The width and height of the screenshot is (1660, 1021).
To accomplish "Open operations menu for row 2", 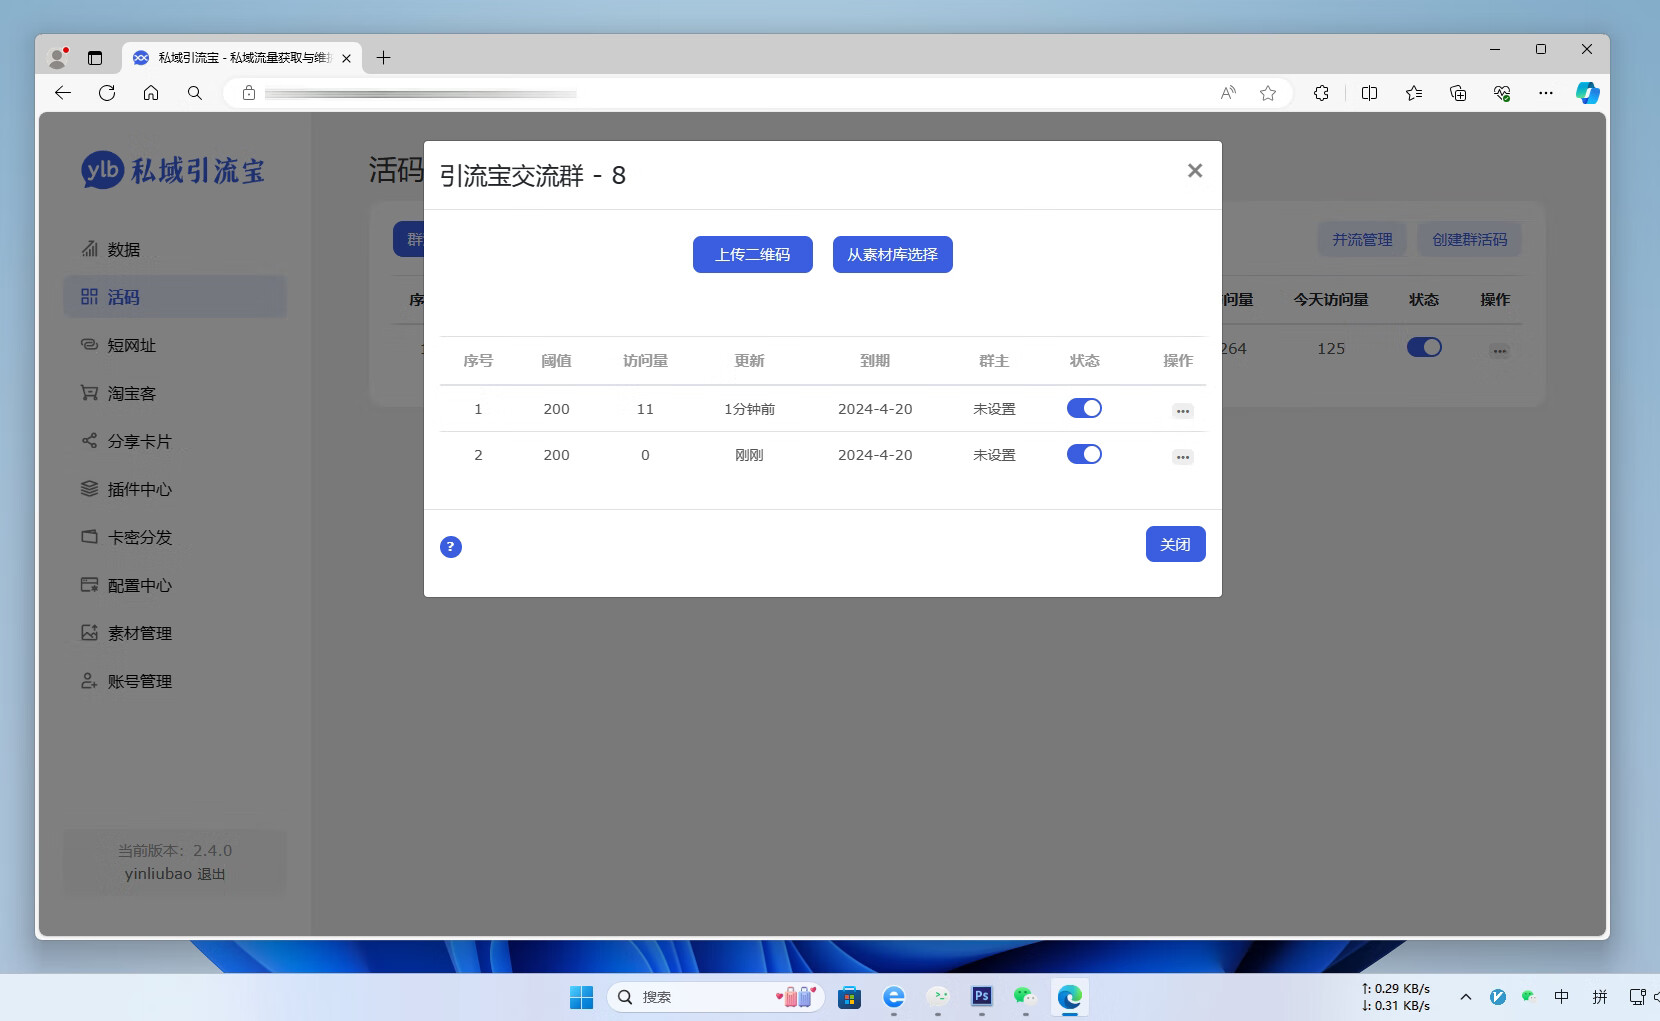I will coord(1183,456).
